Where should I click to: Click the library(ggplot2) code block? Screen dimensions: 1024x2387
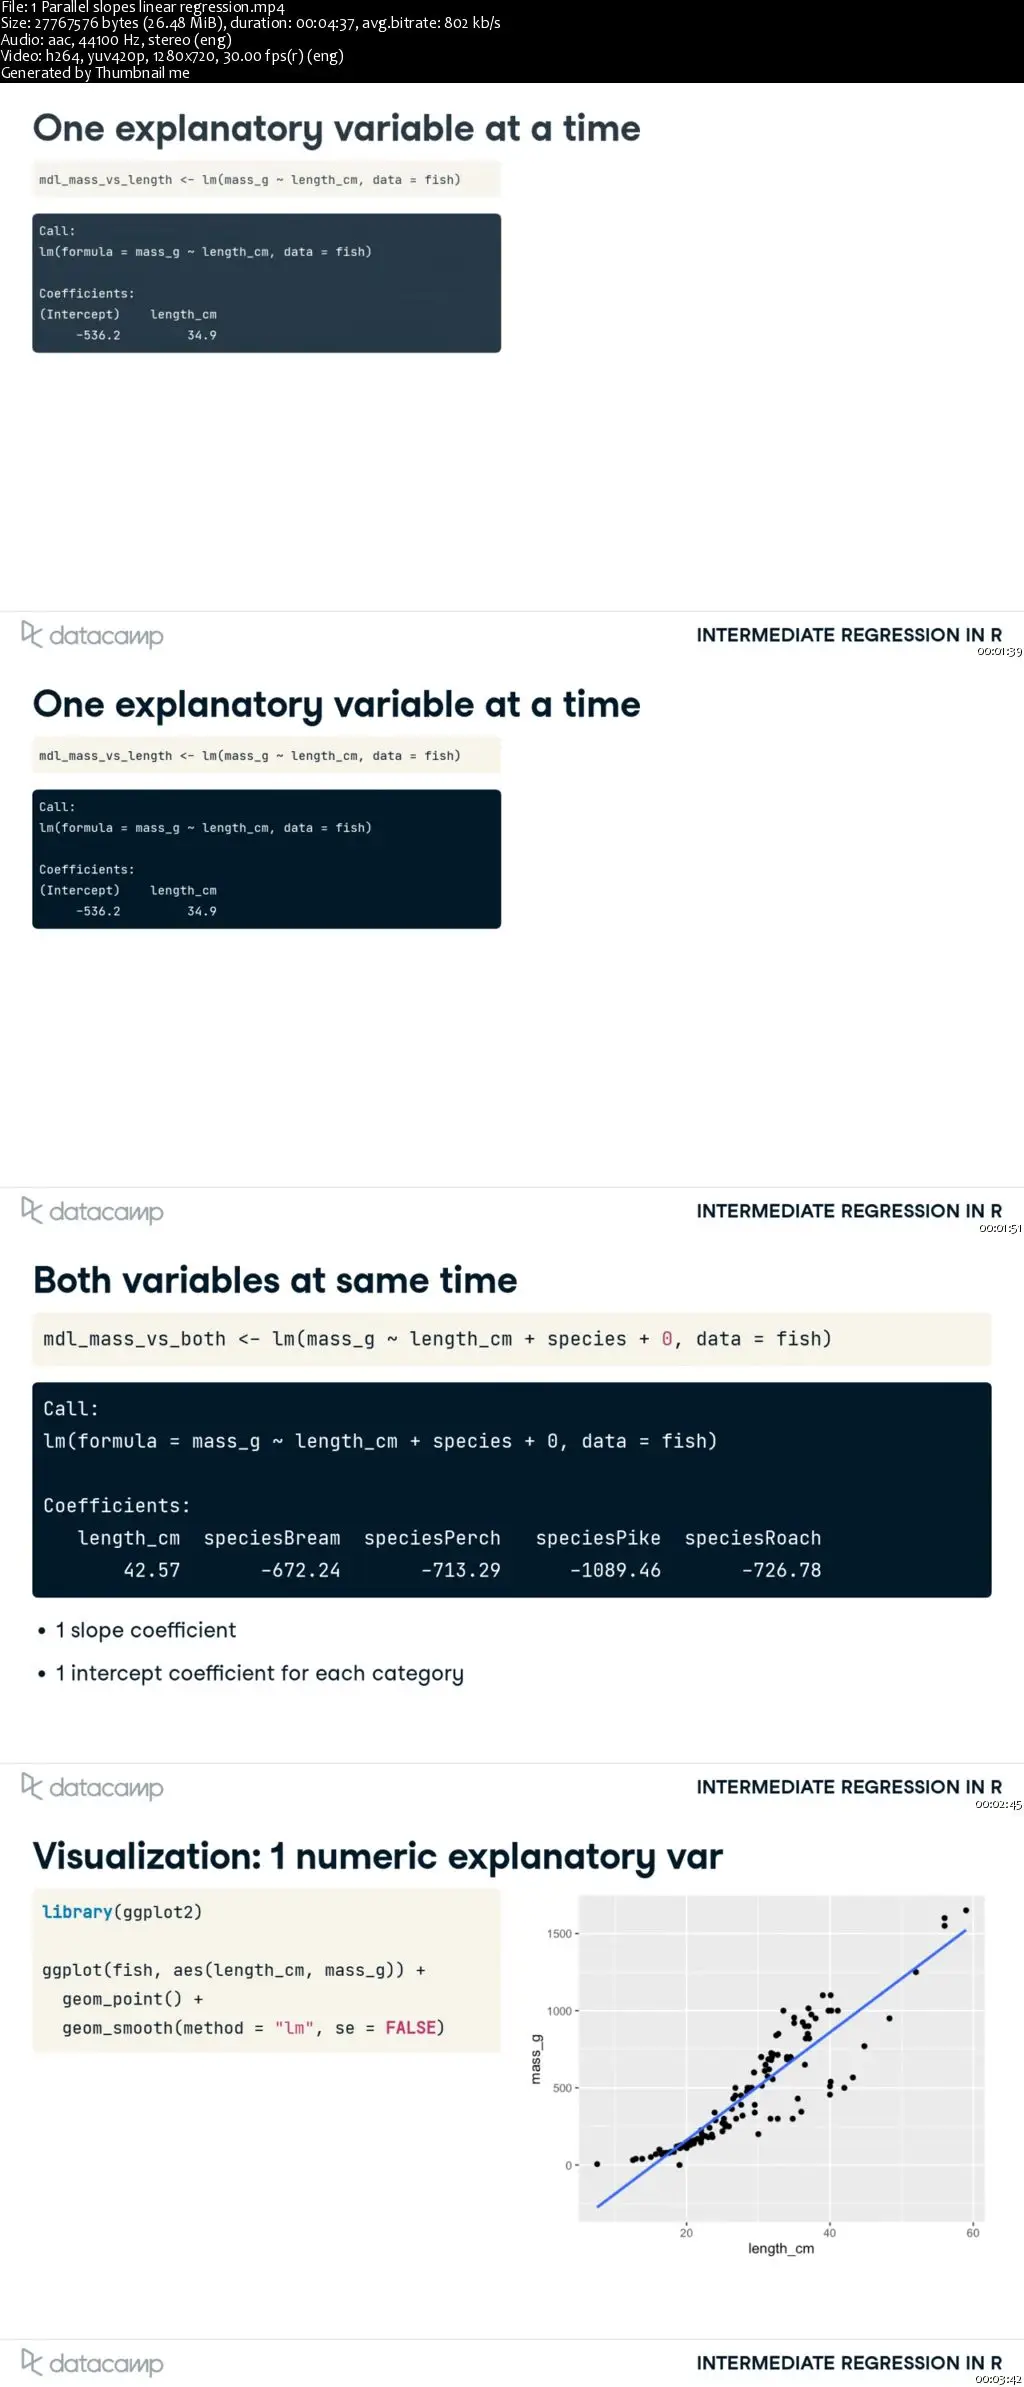[266, 1970]
